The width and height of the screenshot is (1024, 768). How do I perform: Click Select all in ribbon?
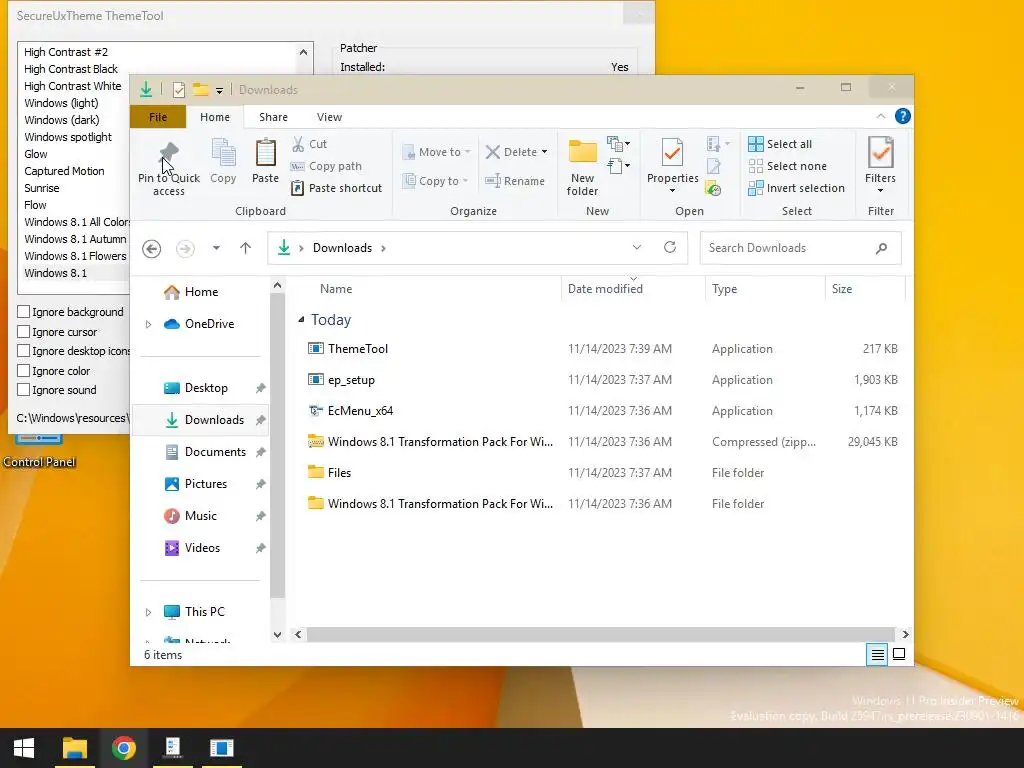pos(780,144)
